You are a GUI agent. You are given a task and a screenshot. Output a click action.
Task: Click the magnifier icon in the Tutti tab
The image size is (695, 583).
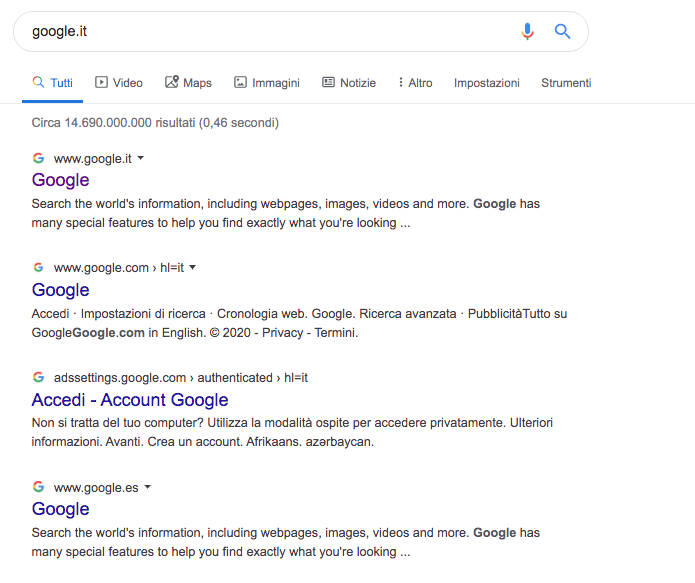coord(39,82)
